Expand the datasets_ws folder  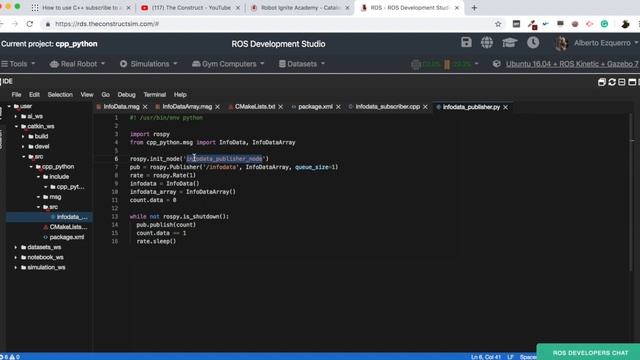coord(16,247)
